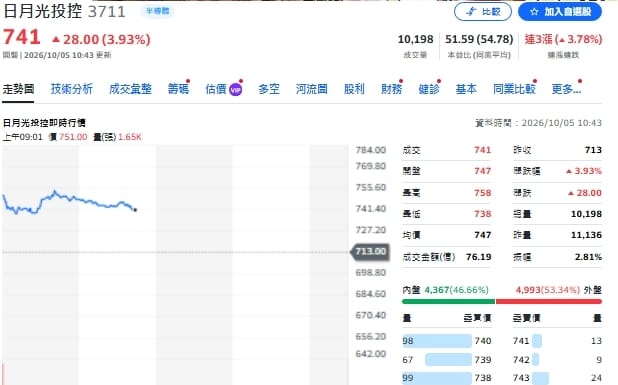Click the 內盤 4,367(46.66%) value
This screenshot has width=618, height=385.
[x=456, y=290]
